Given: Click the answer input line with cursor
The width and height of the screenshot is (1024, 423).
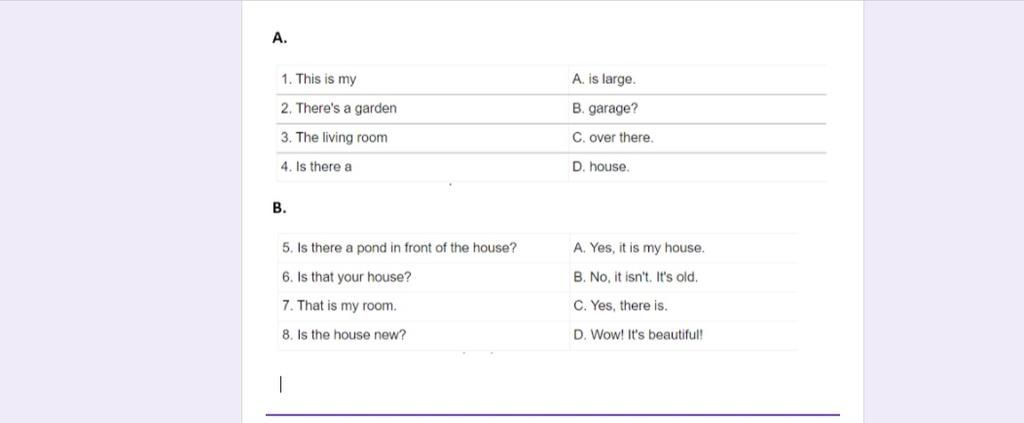Looking at the screenshot, I should [x=552, y=384].
